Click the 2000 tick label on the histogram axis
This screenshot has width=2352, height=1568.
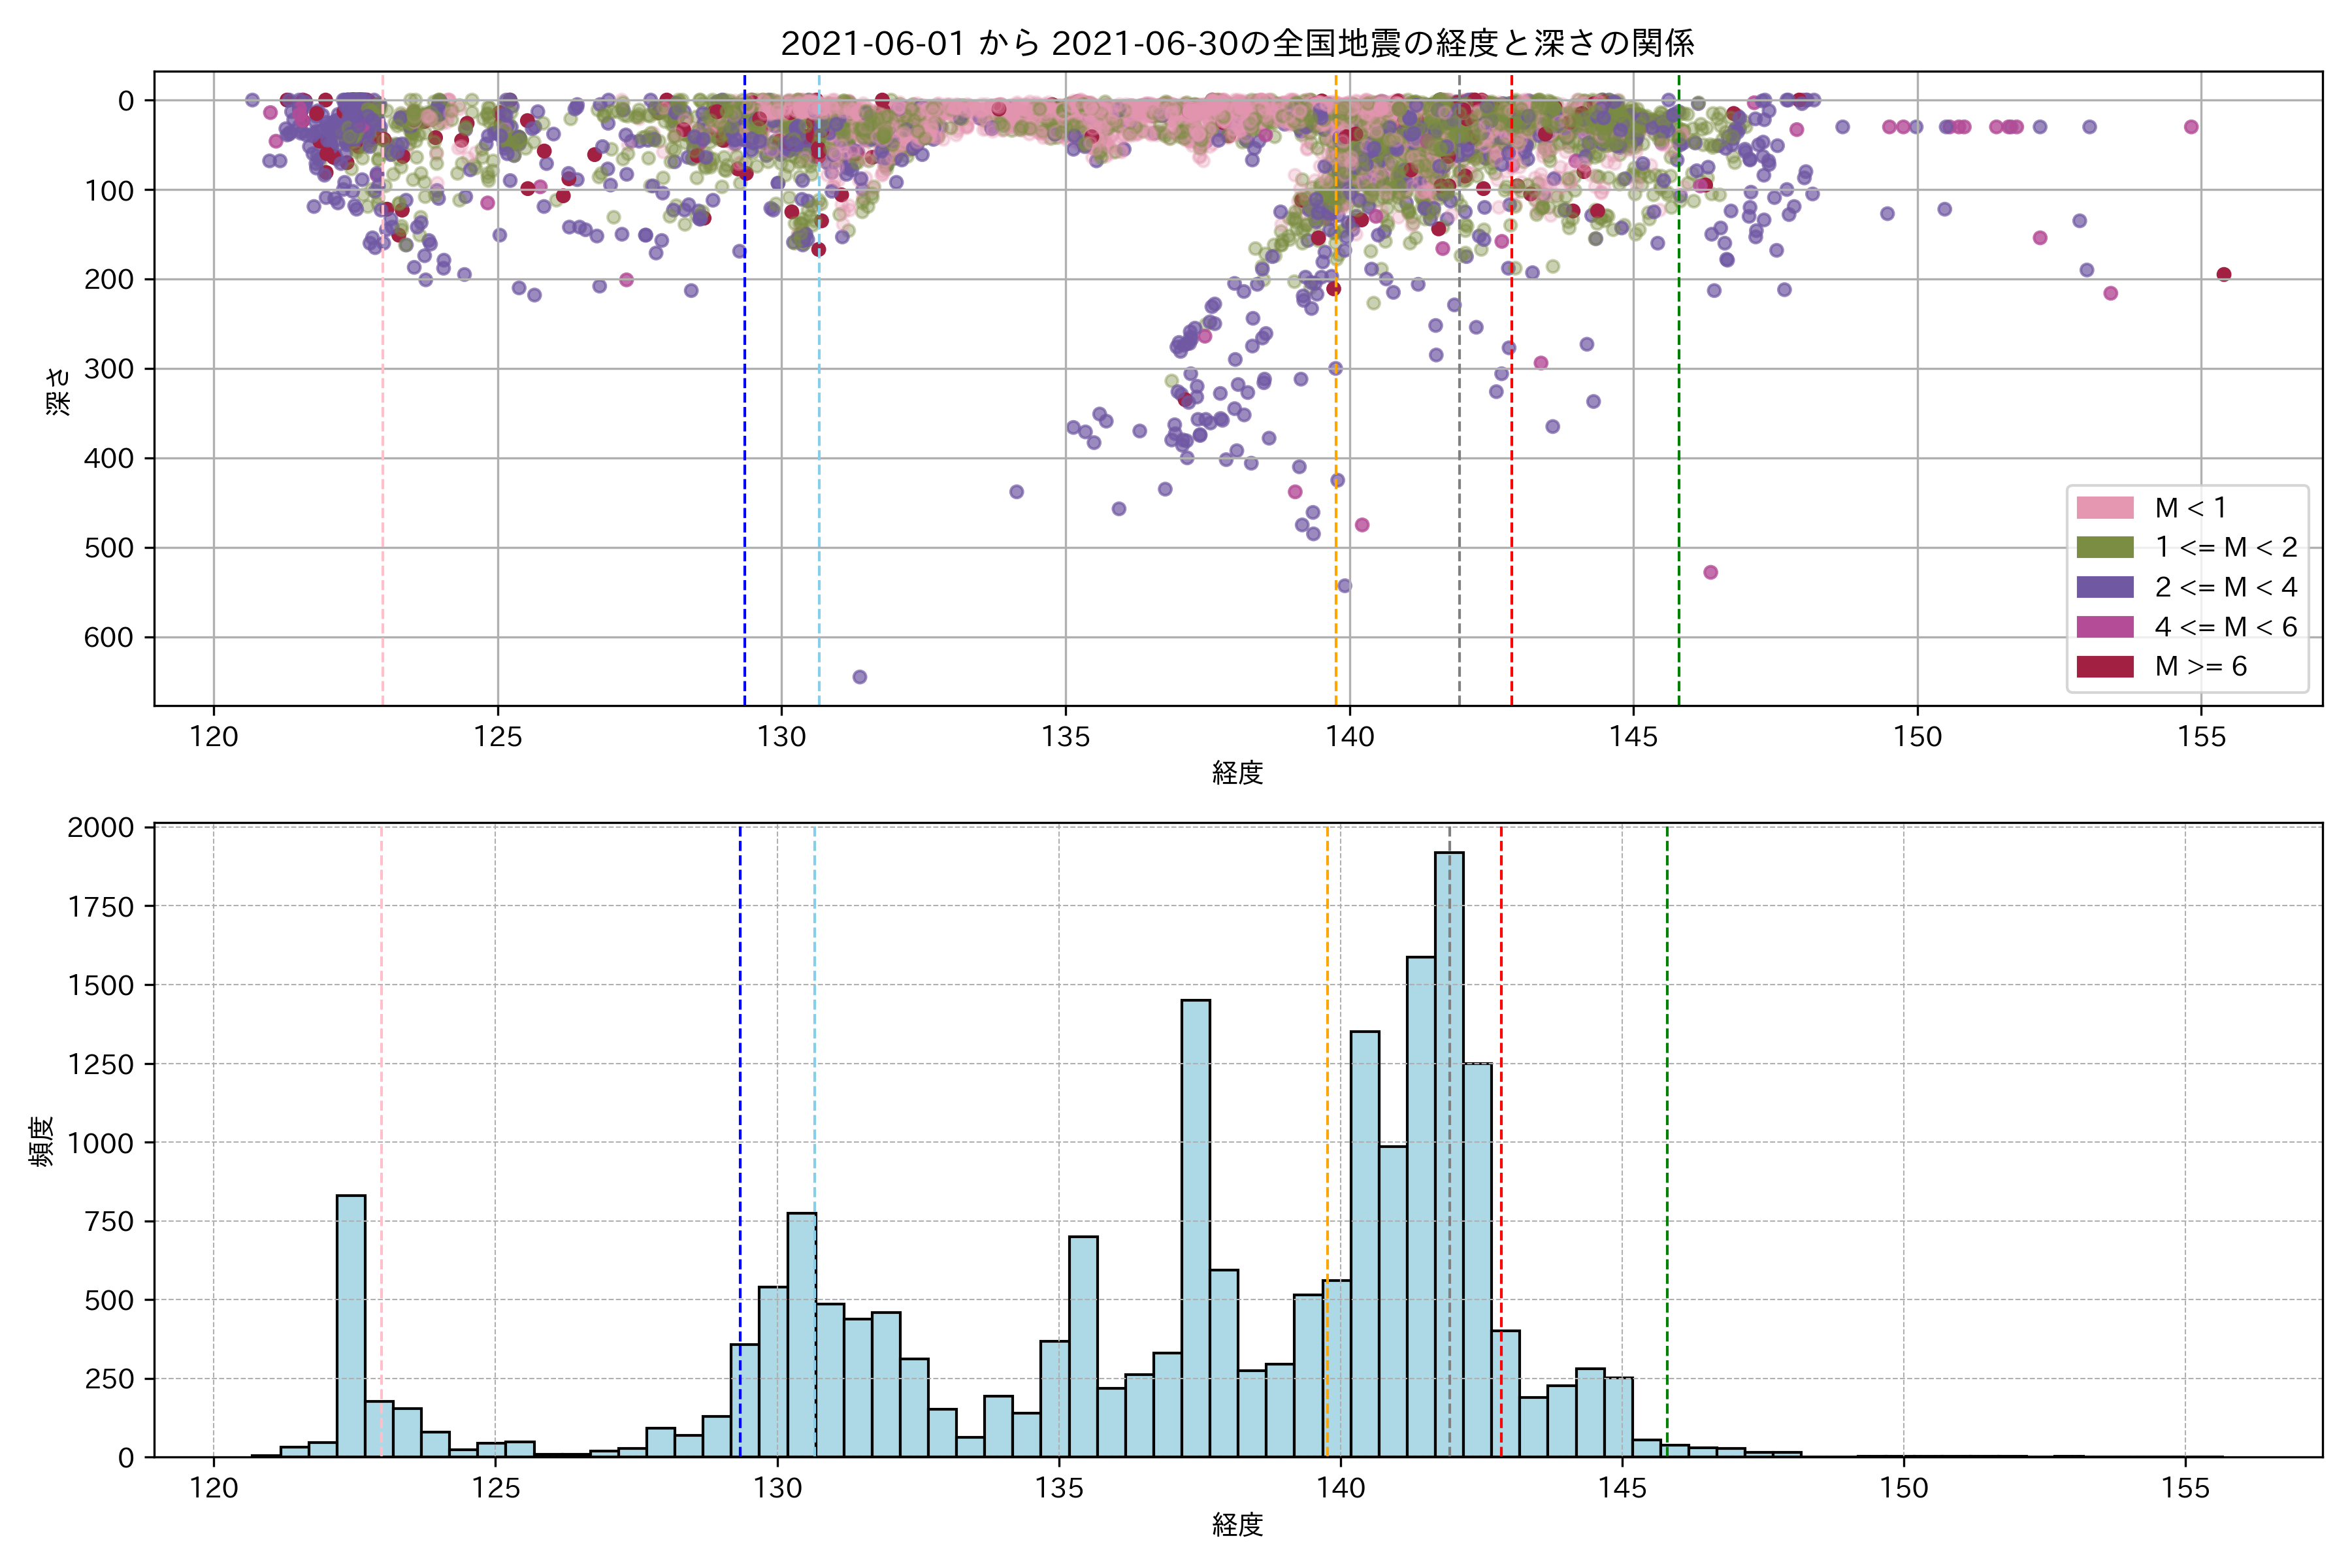point(100,827)
